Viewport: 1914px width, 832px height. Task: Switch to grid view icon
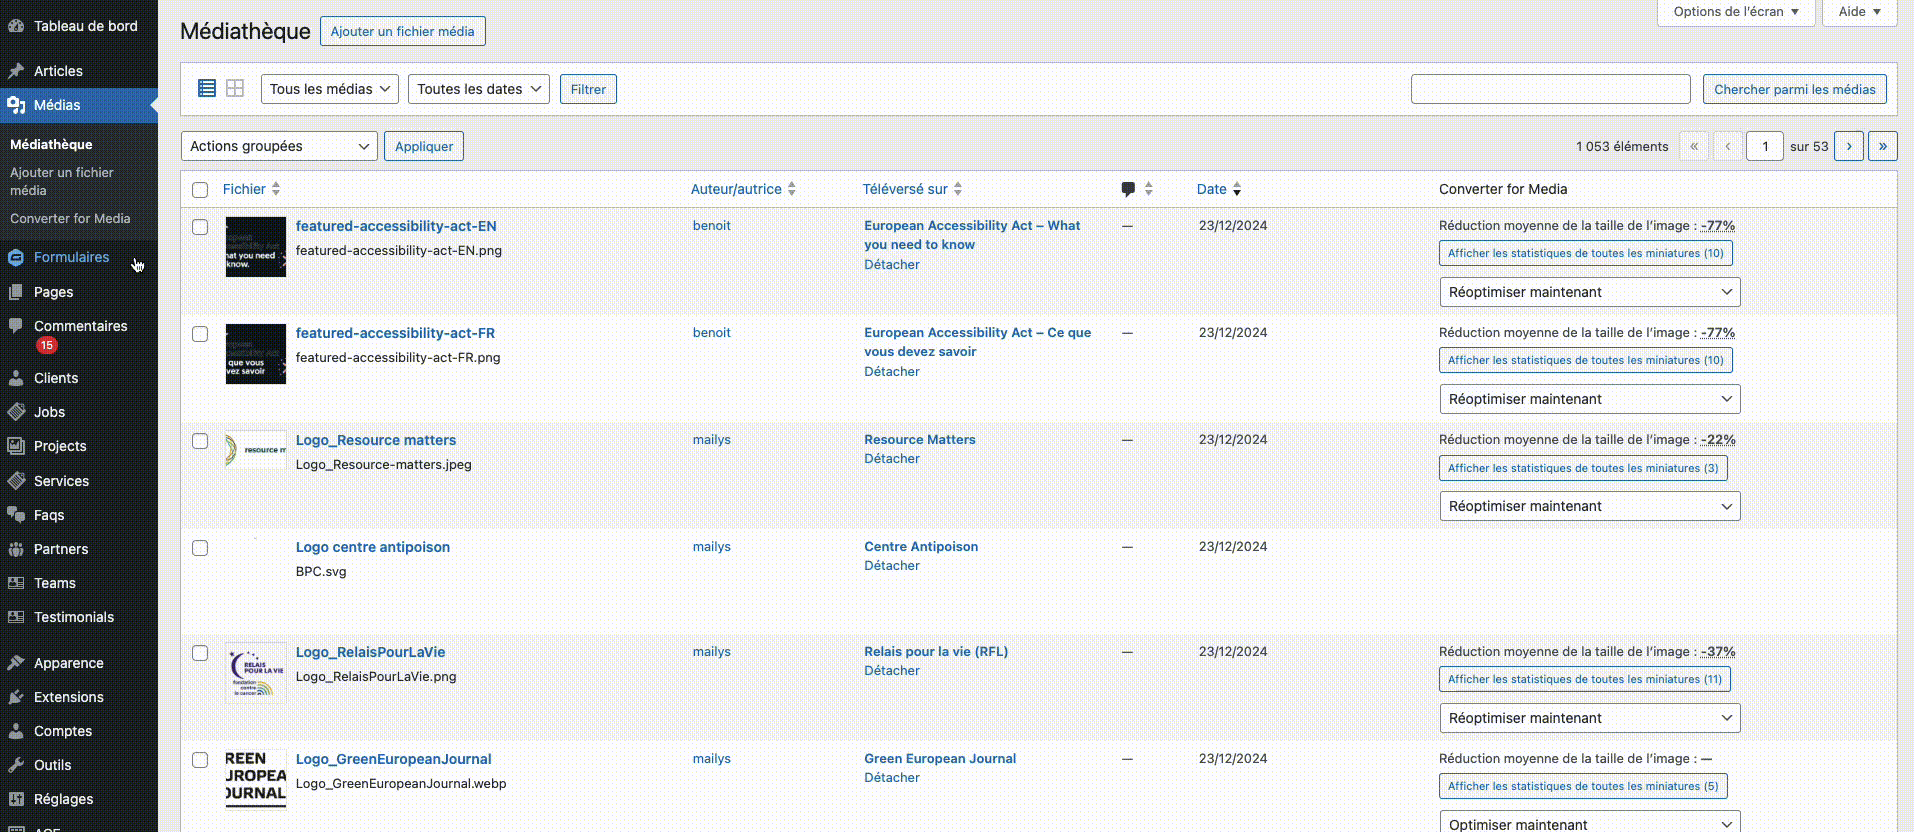pos(235,88)
